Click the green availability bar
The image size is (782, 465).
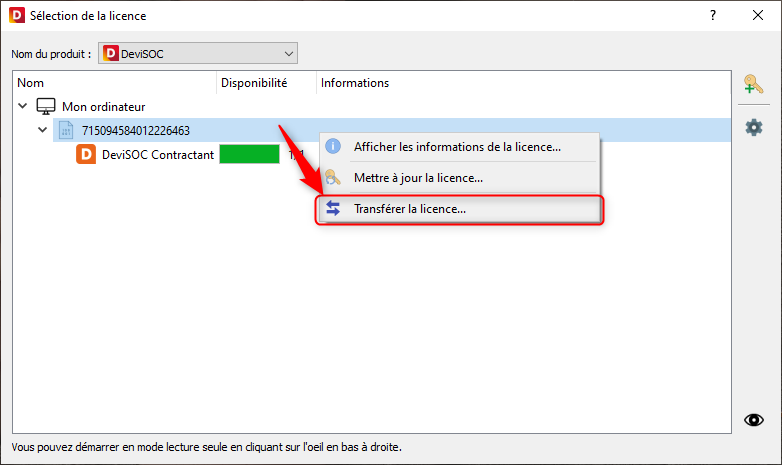click(249, 154)
